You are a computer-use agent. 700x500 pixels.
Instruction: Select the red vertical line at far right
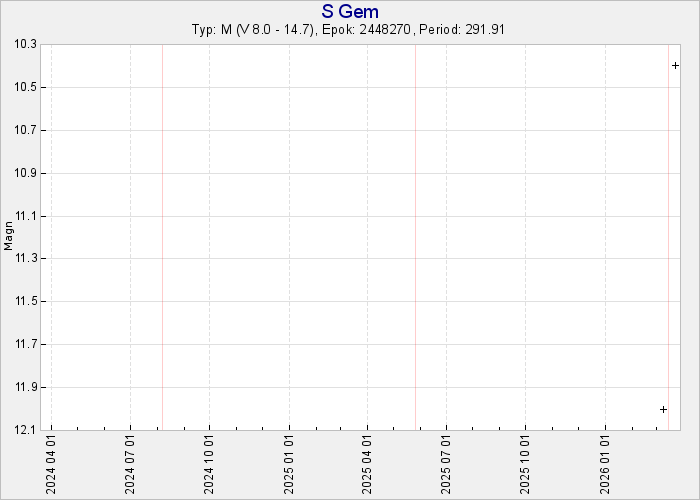tap(668, 237)
